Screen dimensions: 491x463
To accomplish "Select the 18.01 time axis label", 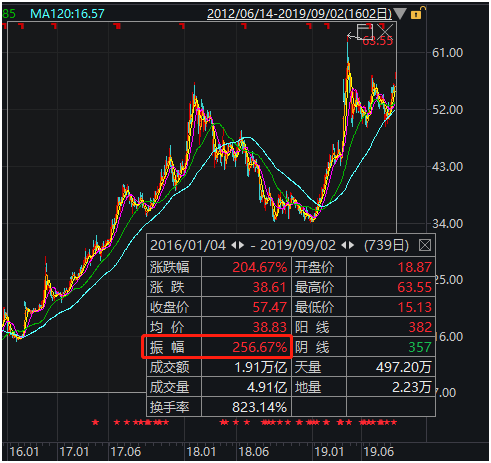I will tap(201, 452).
